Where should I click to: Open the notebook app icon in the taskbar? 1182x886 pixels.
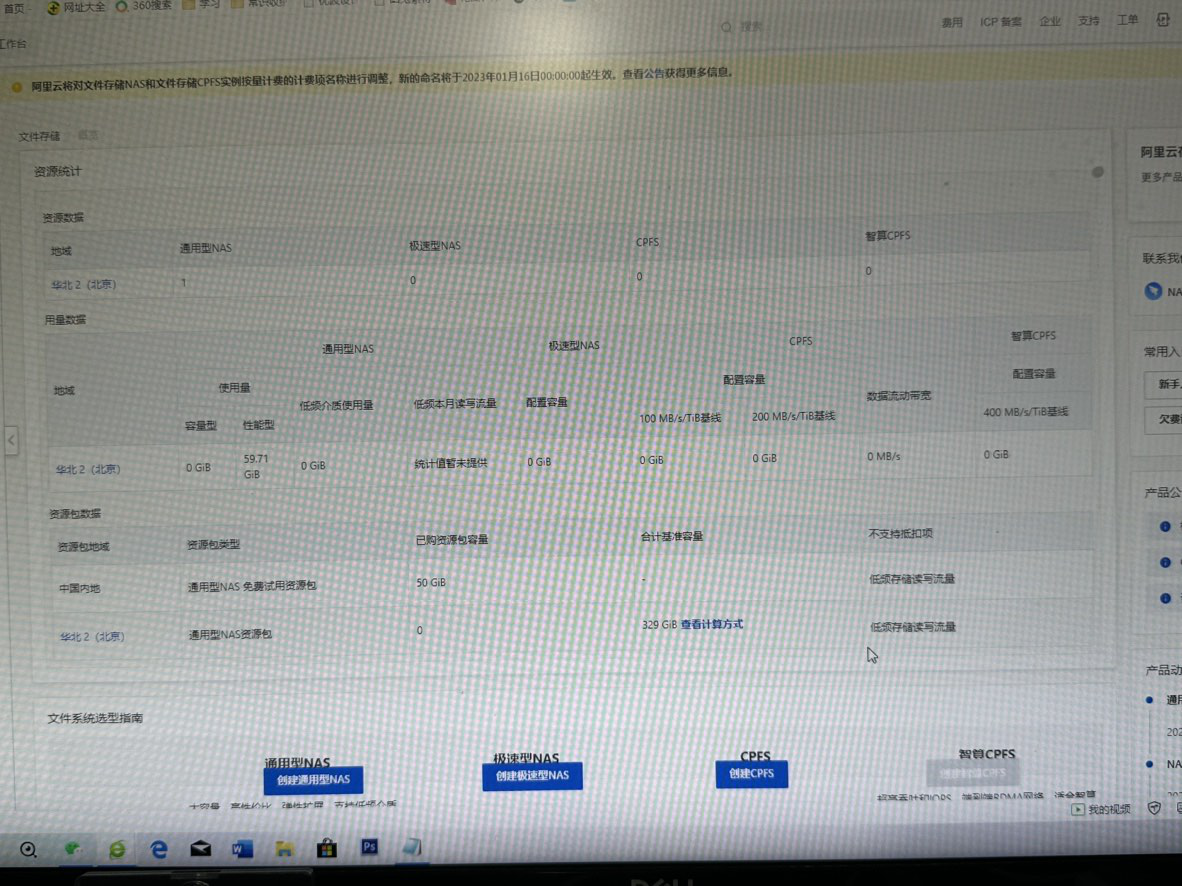[x=412, y=847]
